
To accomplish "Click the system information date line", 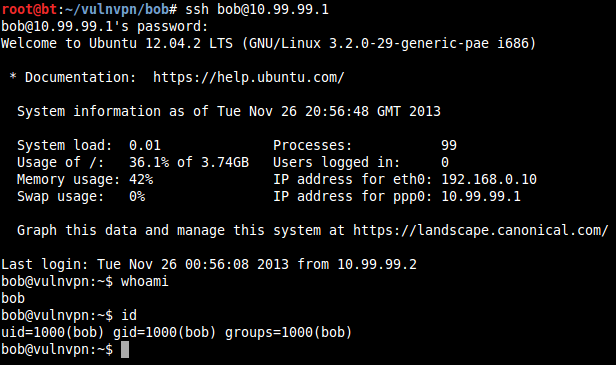I will [x=229, y=111].
